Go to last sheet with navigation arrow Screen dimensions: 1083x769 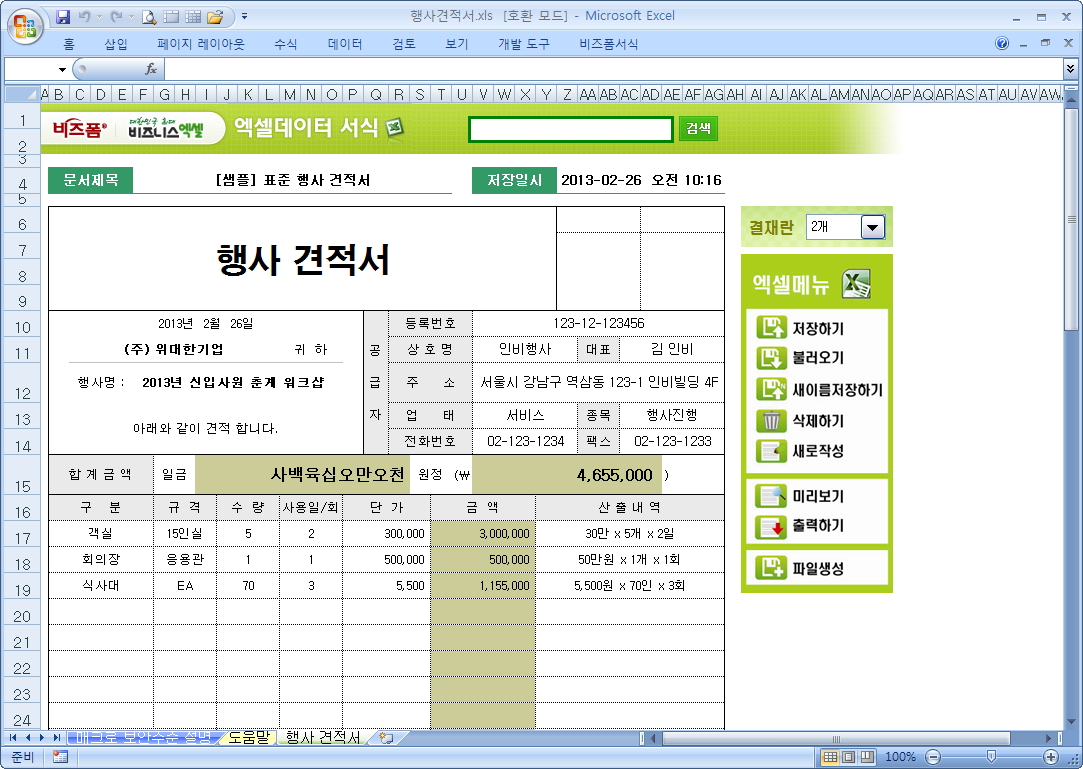pos(57,738)
